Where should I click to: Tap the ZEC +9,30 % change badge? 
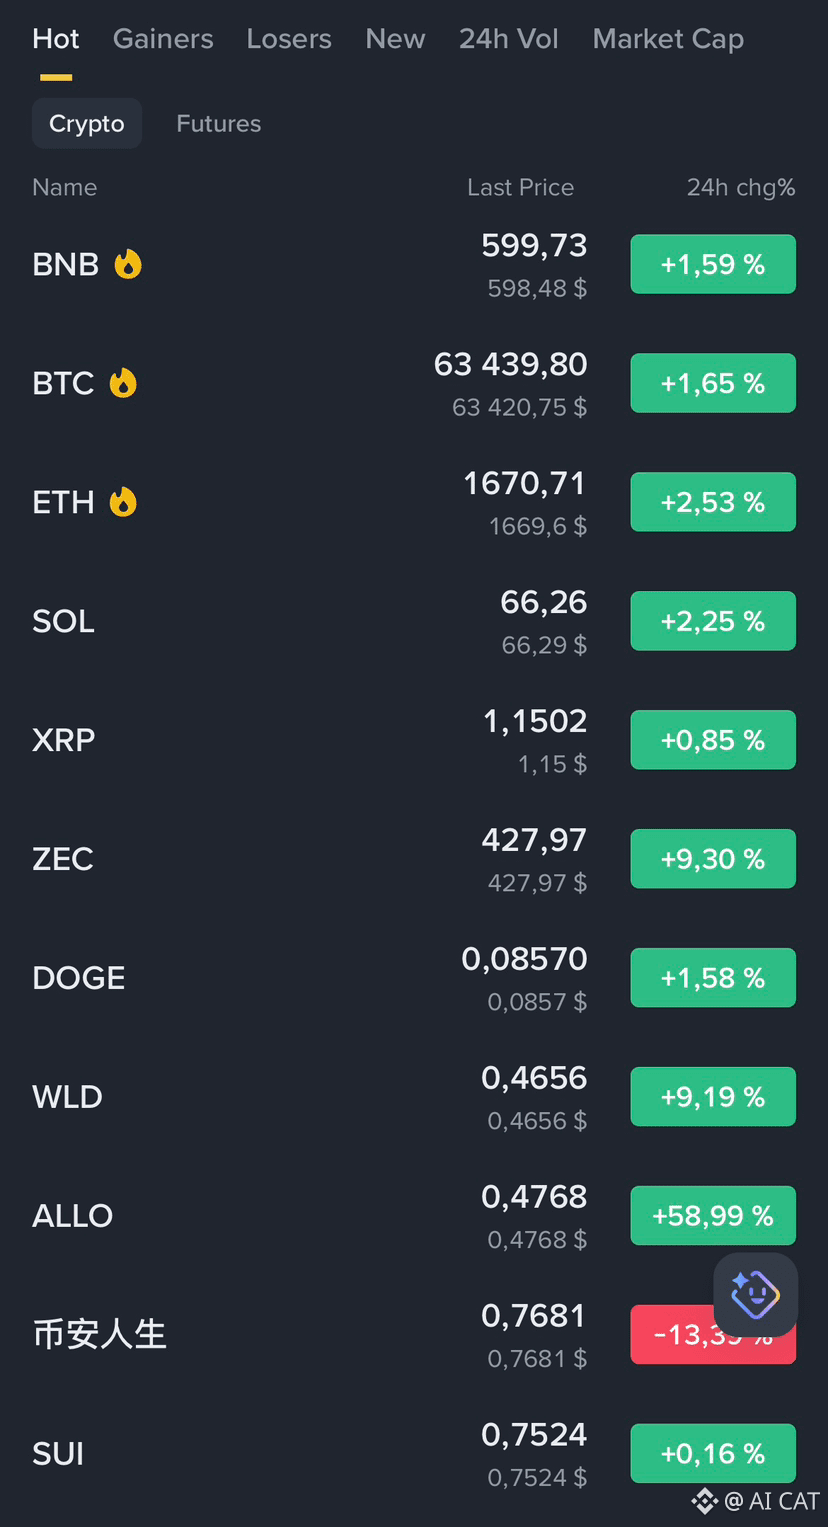pyautogui.click(x=713, y=859)
